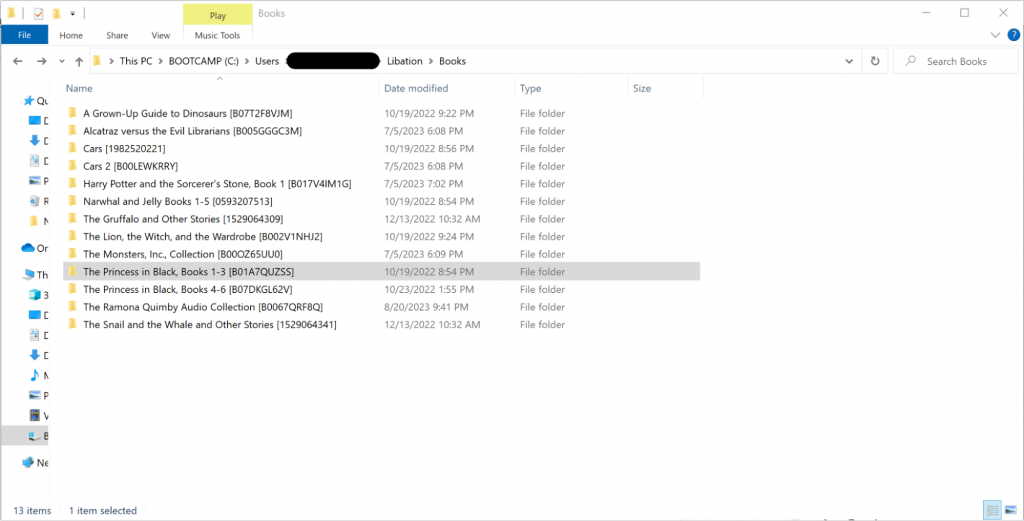1024x521 pixels.
Task: Open Customize Quick Access Toolbar dropdown arrow
Action: pos(72,13)
